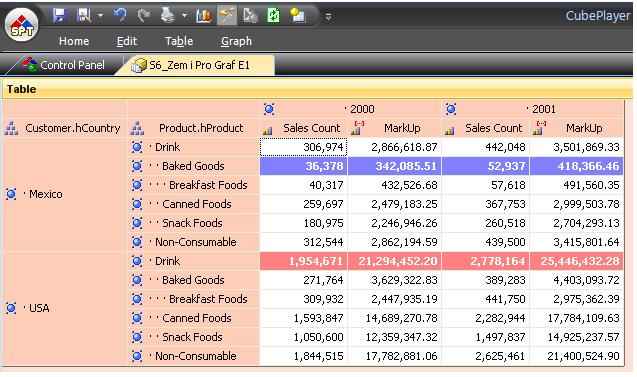
Task: Switch to the Control Panel tab
Action: [x=64, y=65]
